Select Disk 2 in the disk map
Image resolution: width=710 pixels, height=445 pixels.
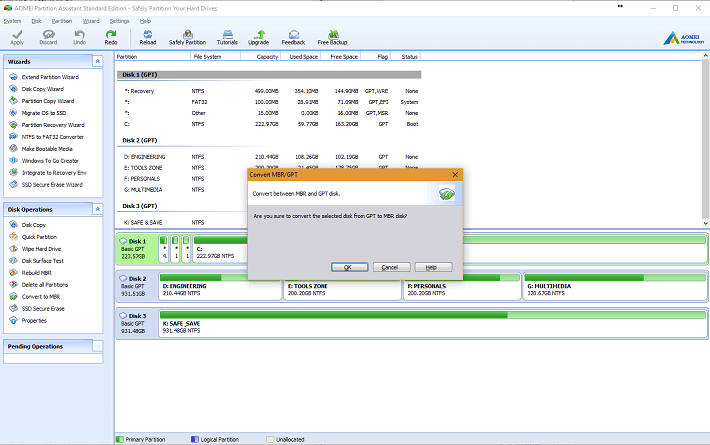pyautogui.click(x=136, y=286)
